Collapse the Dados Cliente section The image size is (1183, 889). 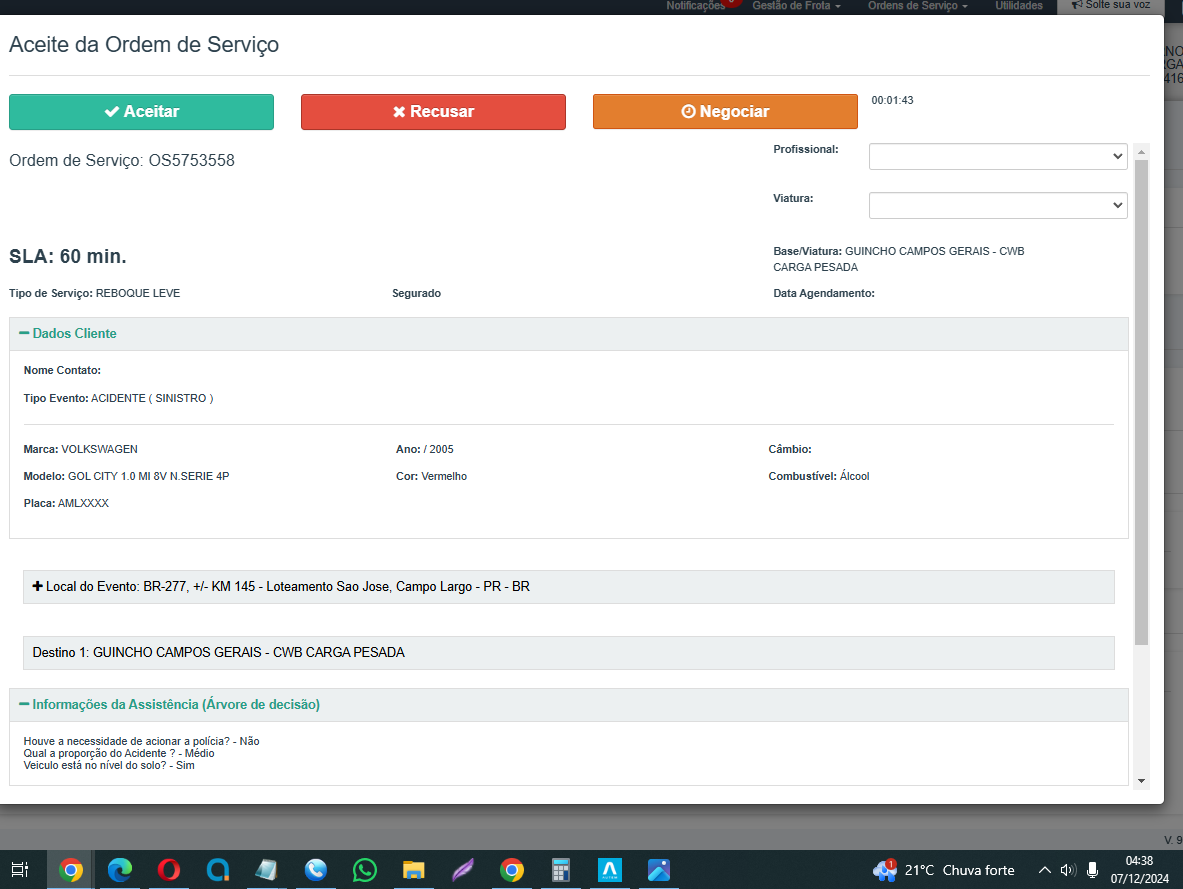tap(68, 334)
